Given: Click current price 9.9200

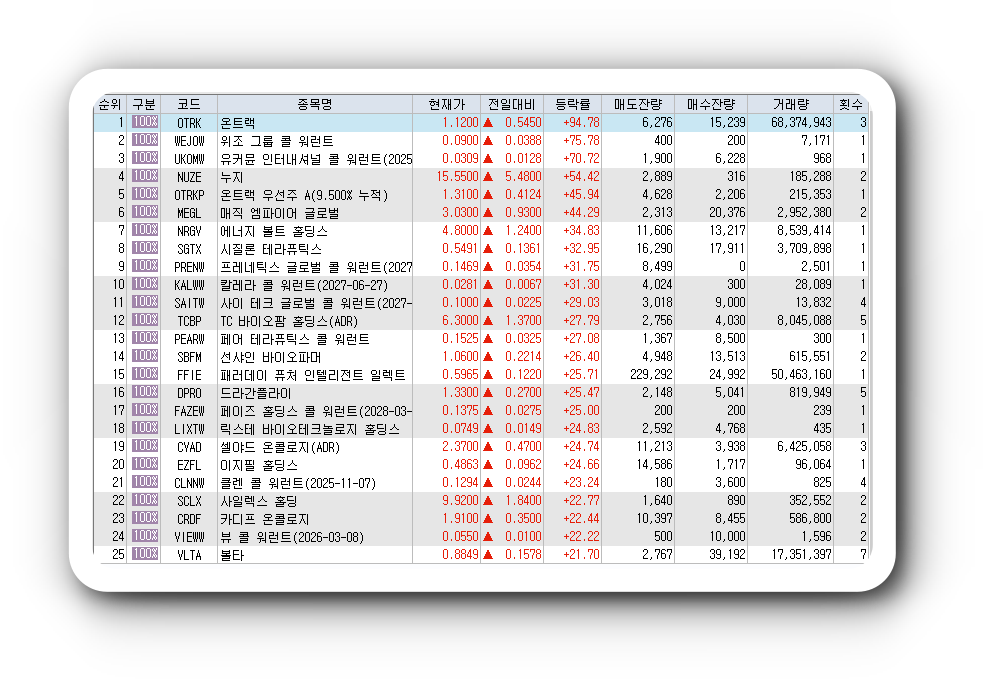Looking at the screenshot, I should (x=460, y=501).
